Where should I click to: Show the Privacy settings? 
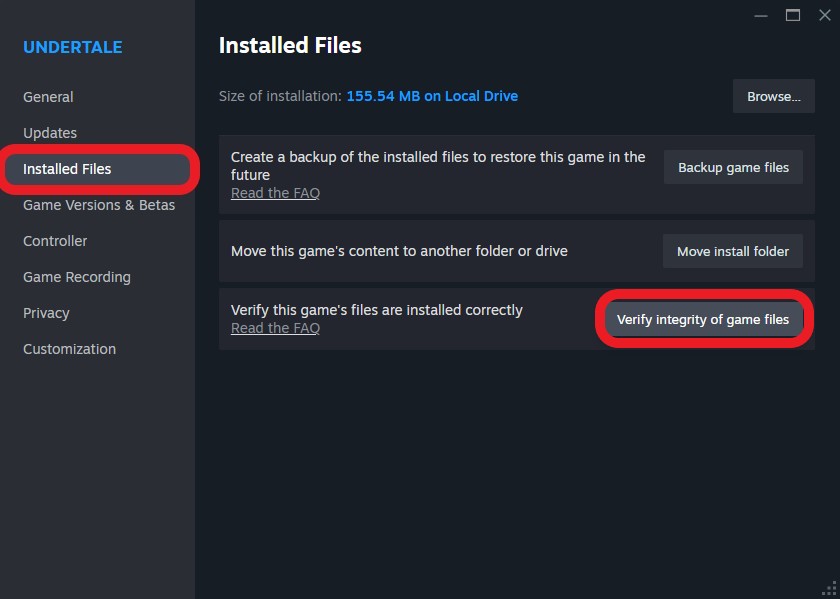point(46,313)
